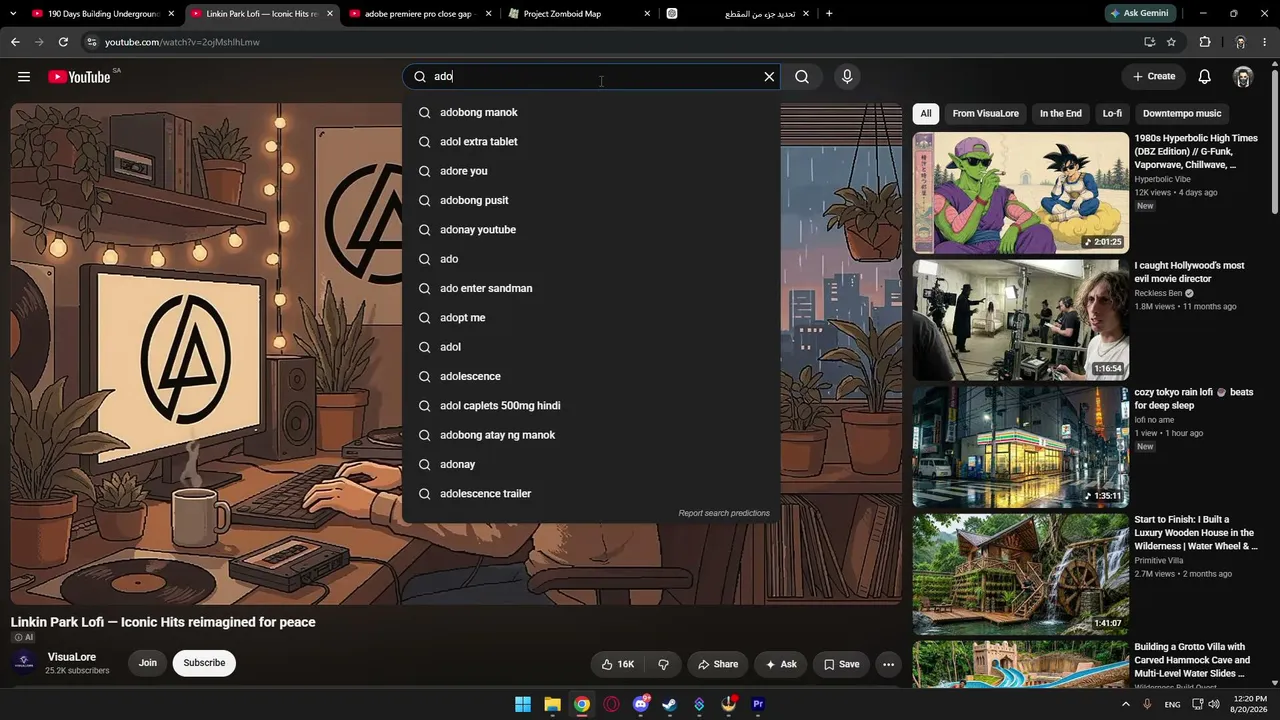1280x720 pixels.
Task: Filter by "In the End" chip
Action: tap(1060, 114)
